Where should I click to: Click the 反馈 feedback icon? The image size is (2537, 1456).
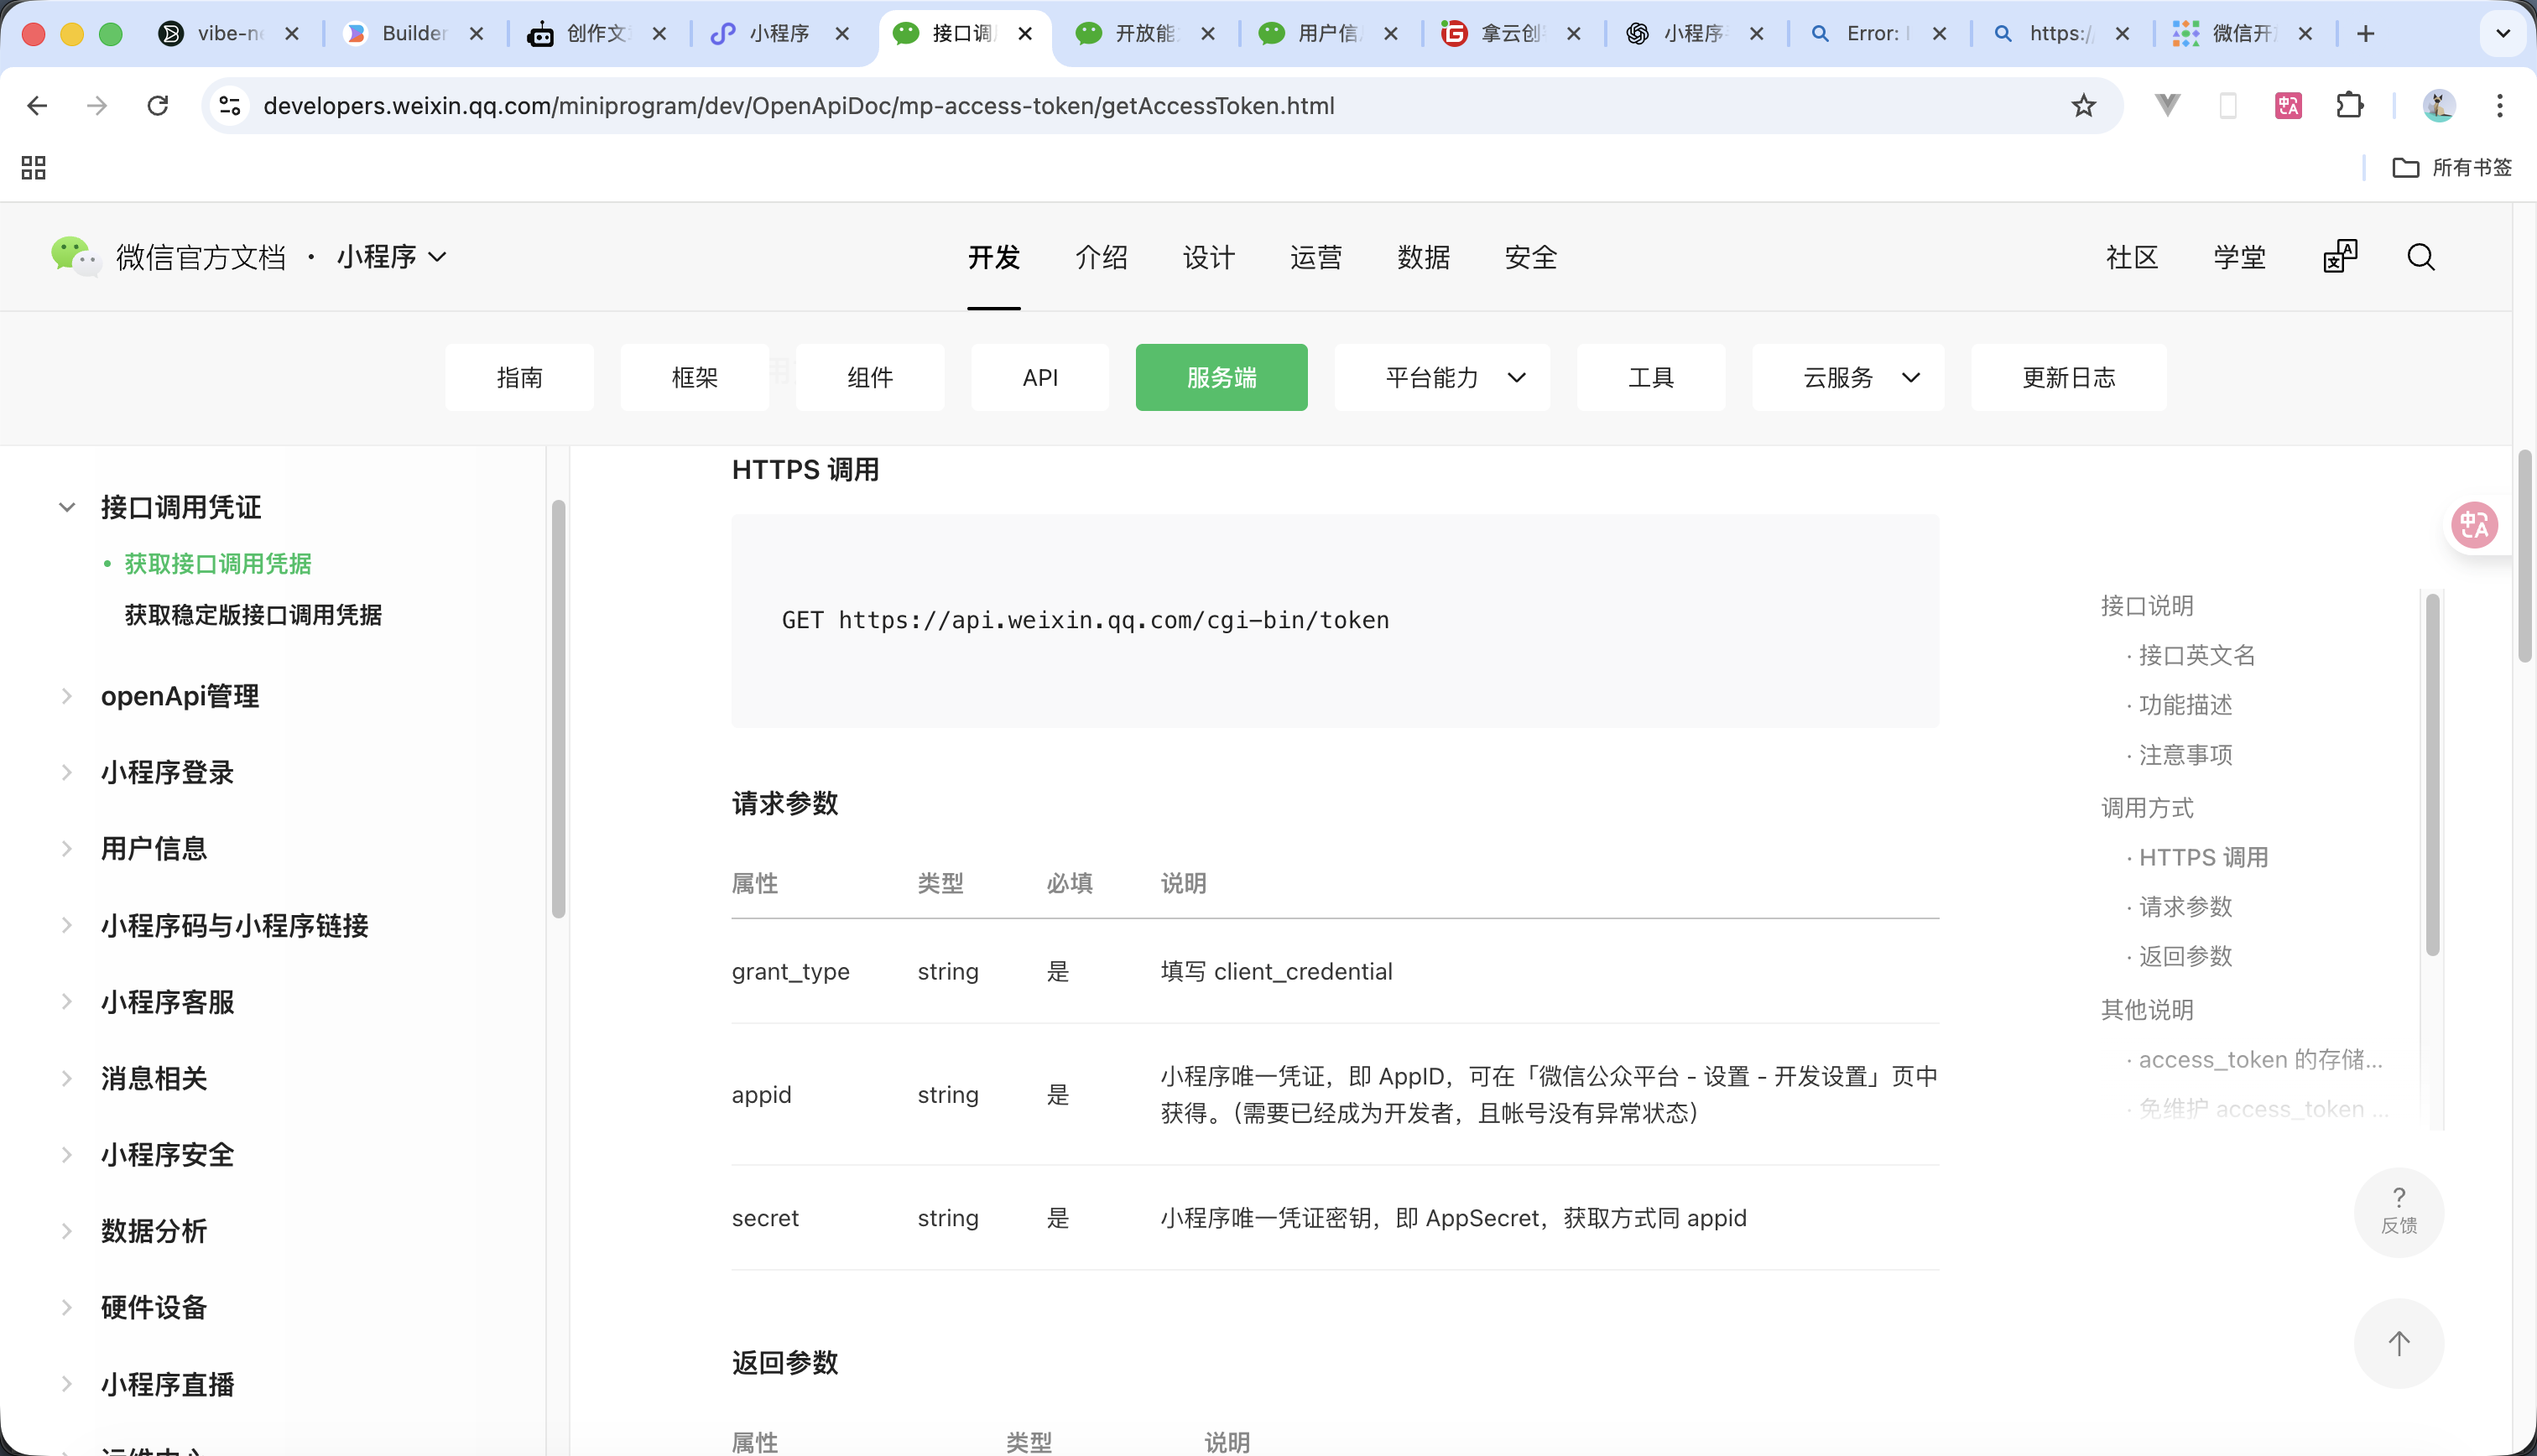click(2399, 1212)
